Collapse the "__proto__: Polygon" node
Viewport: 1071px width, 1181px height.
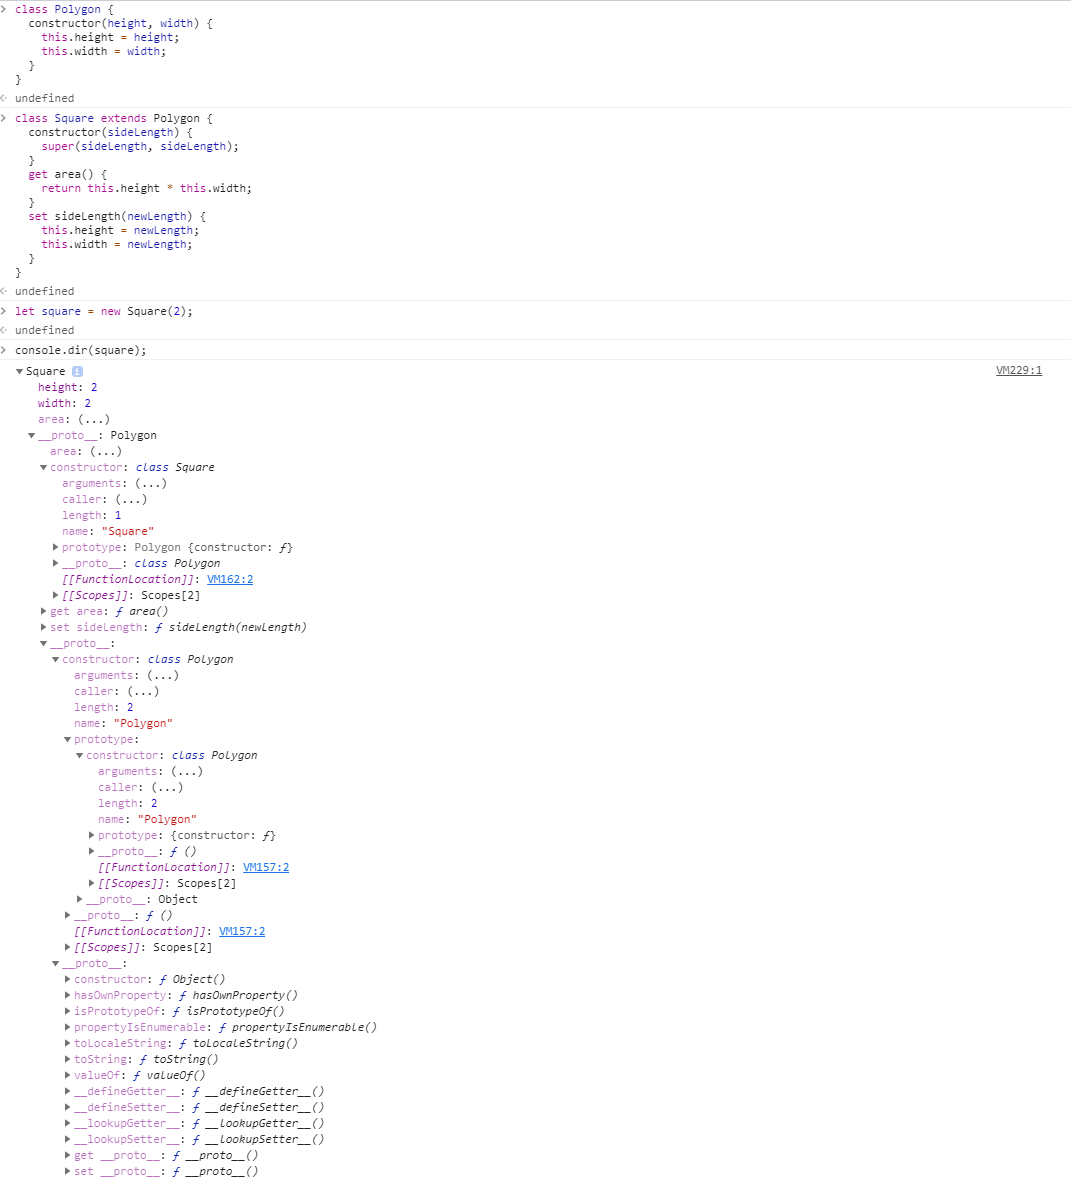click(x=32, y=436)
